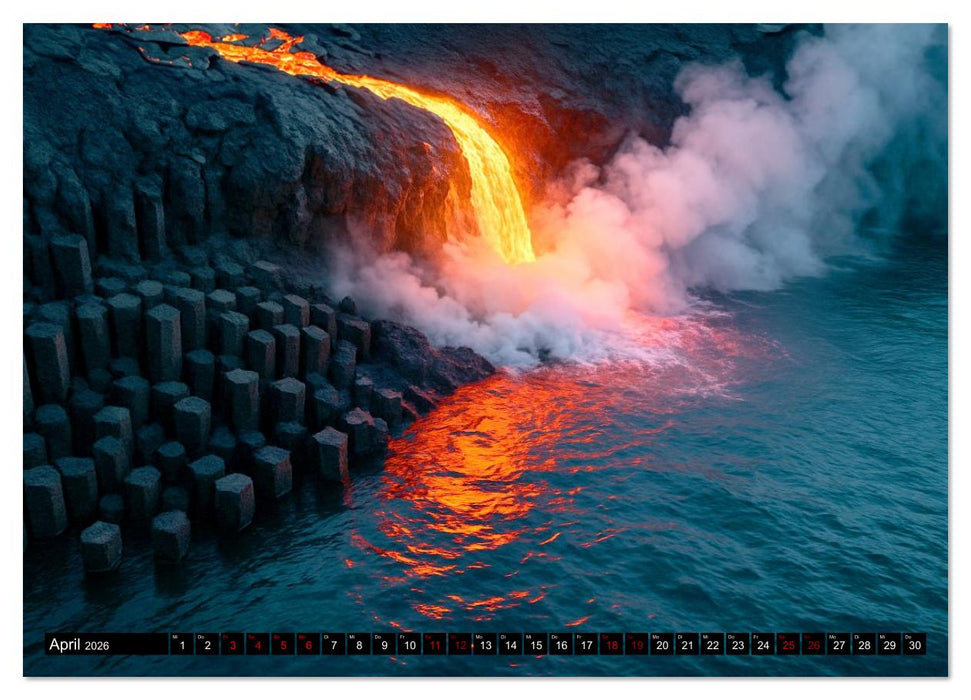Click day 8 in the date row
The width and height of the screenshot is (971, 700).
point(358,645)
